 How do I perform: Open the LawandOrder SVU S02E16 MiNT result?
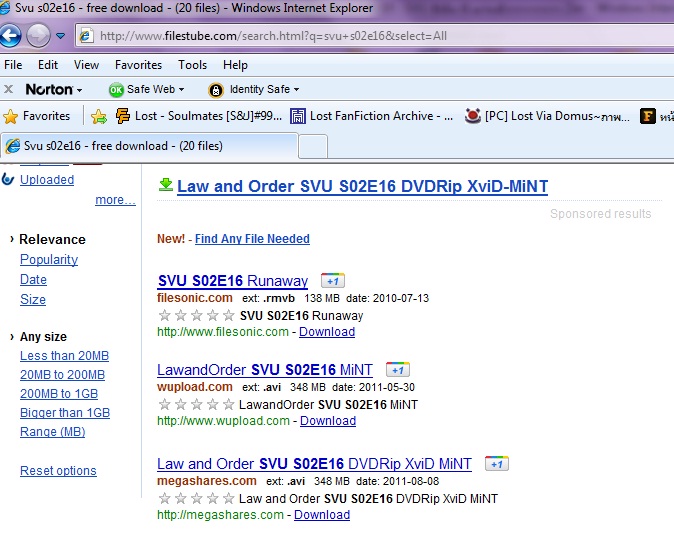(265, 370)
